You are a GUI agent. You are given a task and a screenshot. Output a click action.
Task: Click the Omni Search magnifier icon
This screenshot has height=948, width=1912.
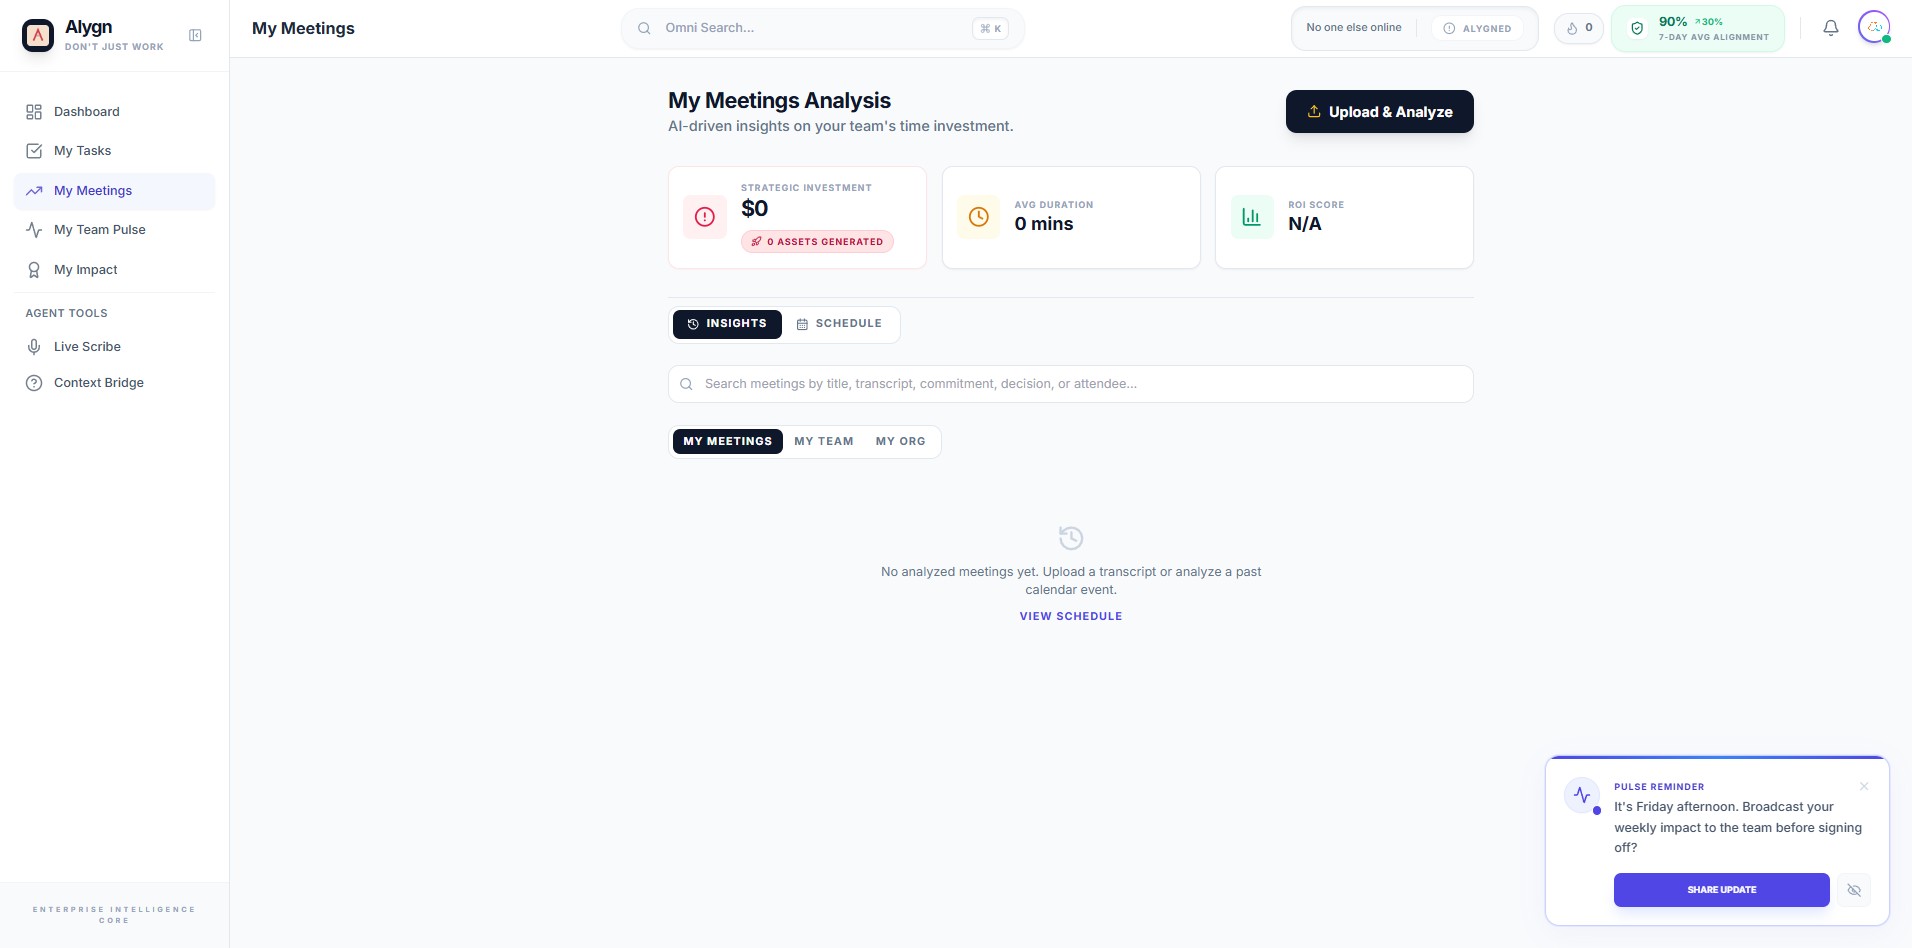[x=645, y=28]
